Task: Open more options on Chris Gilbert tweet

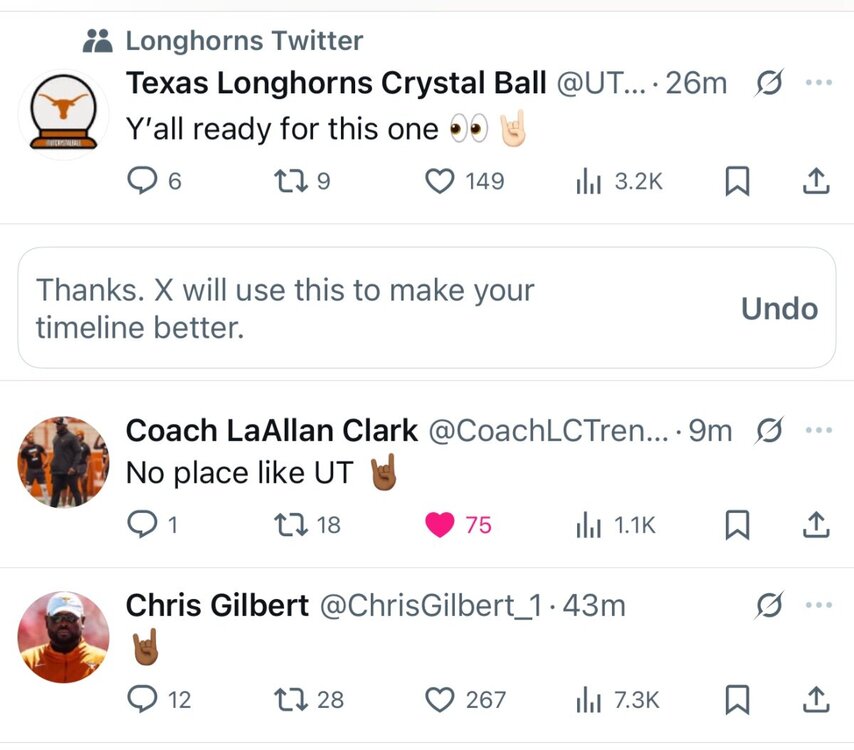Action: click(x=818, y=605)
